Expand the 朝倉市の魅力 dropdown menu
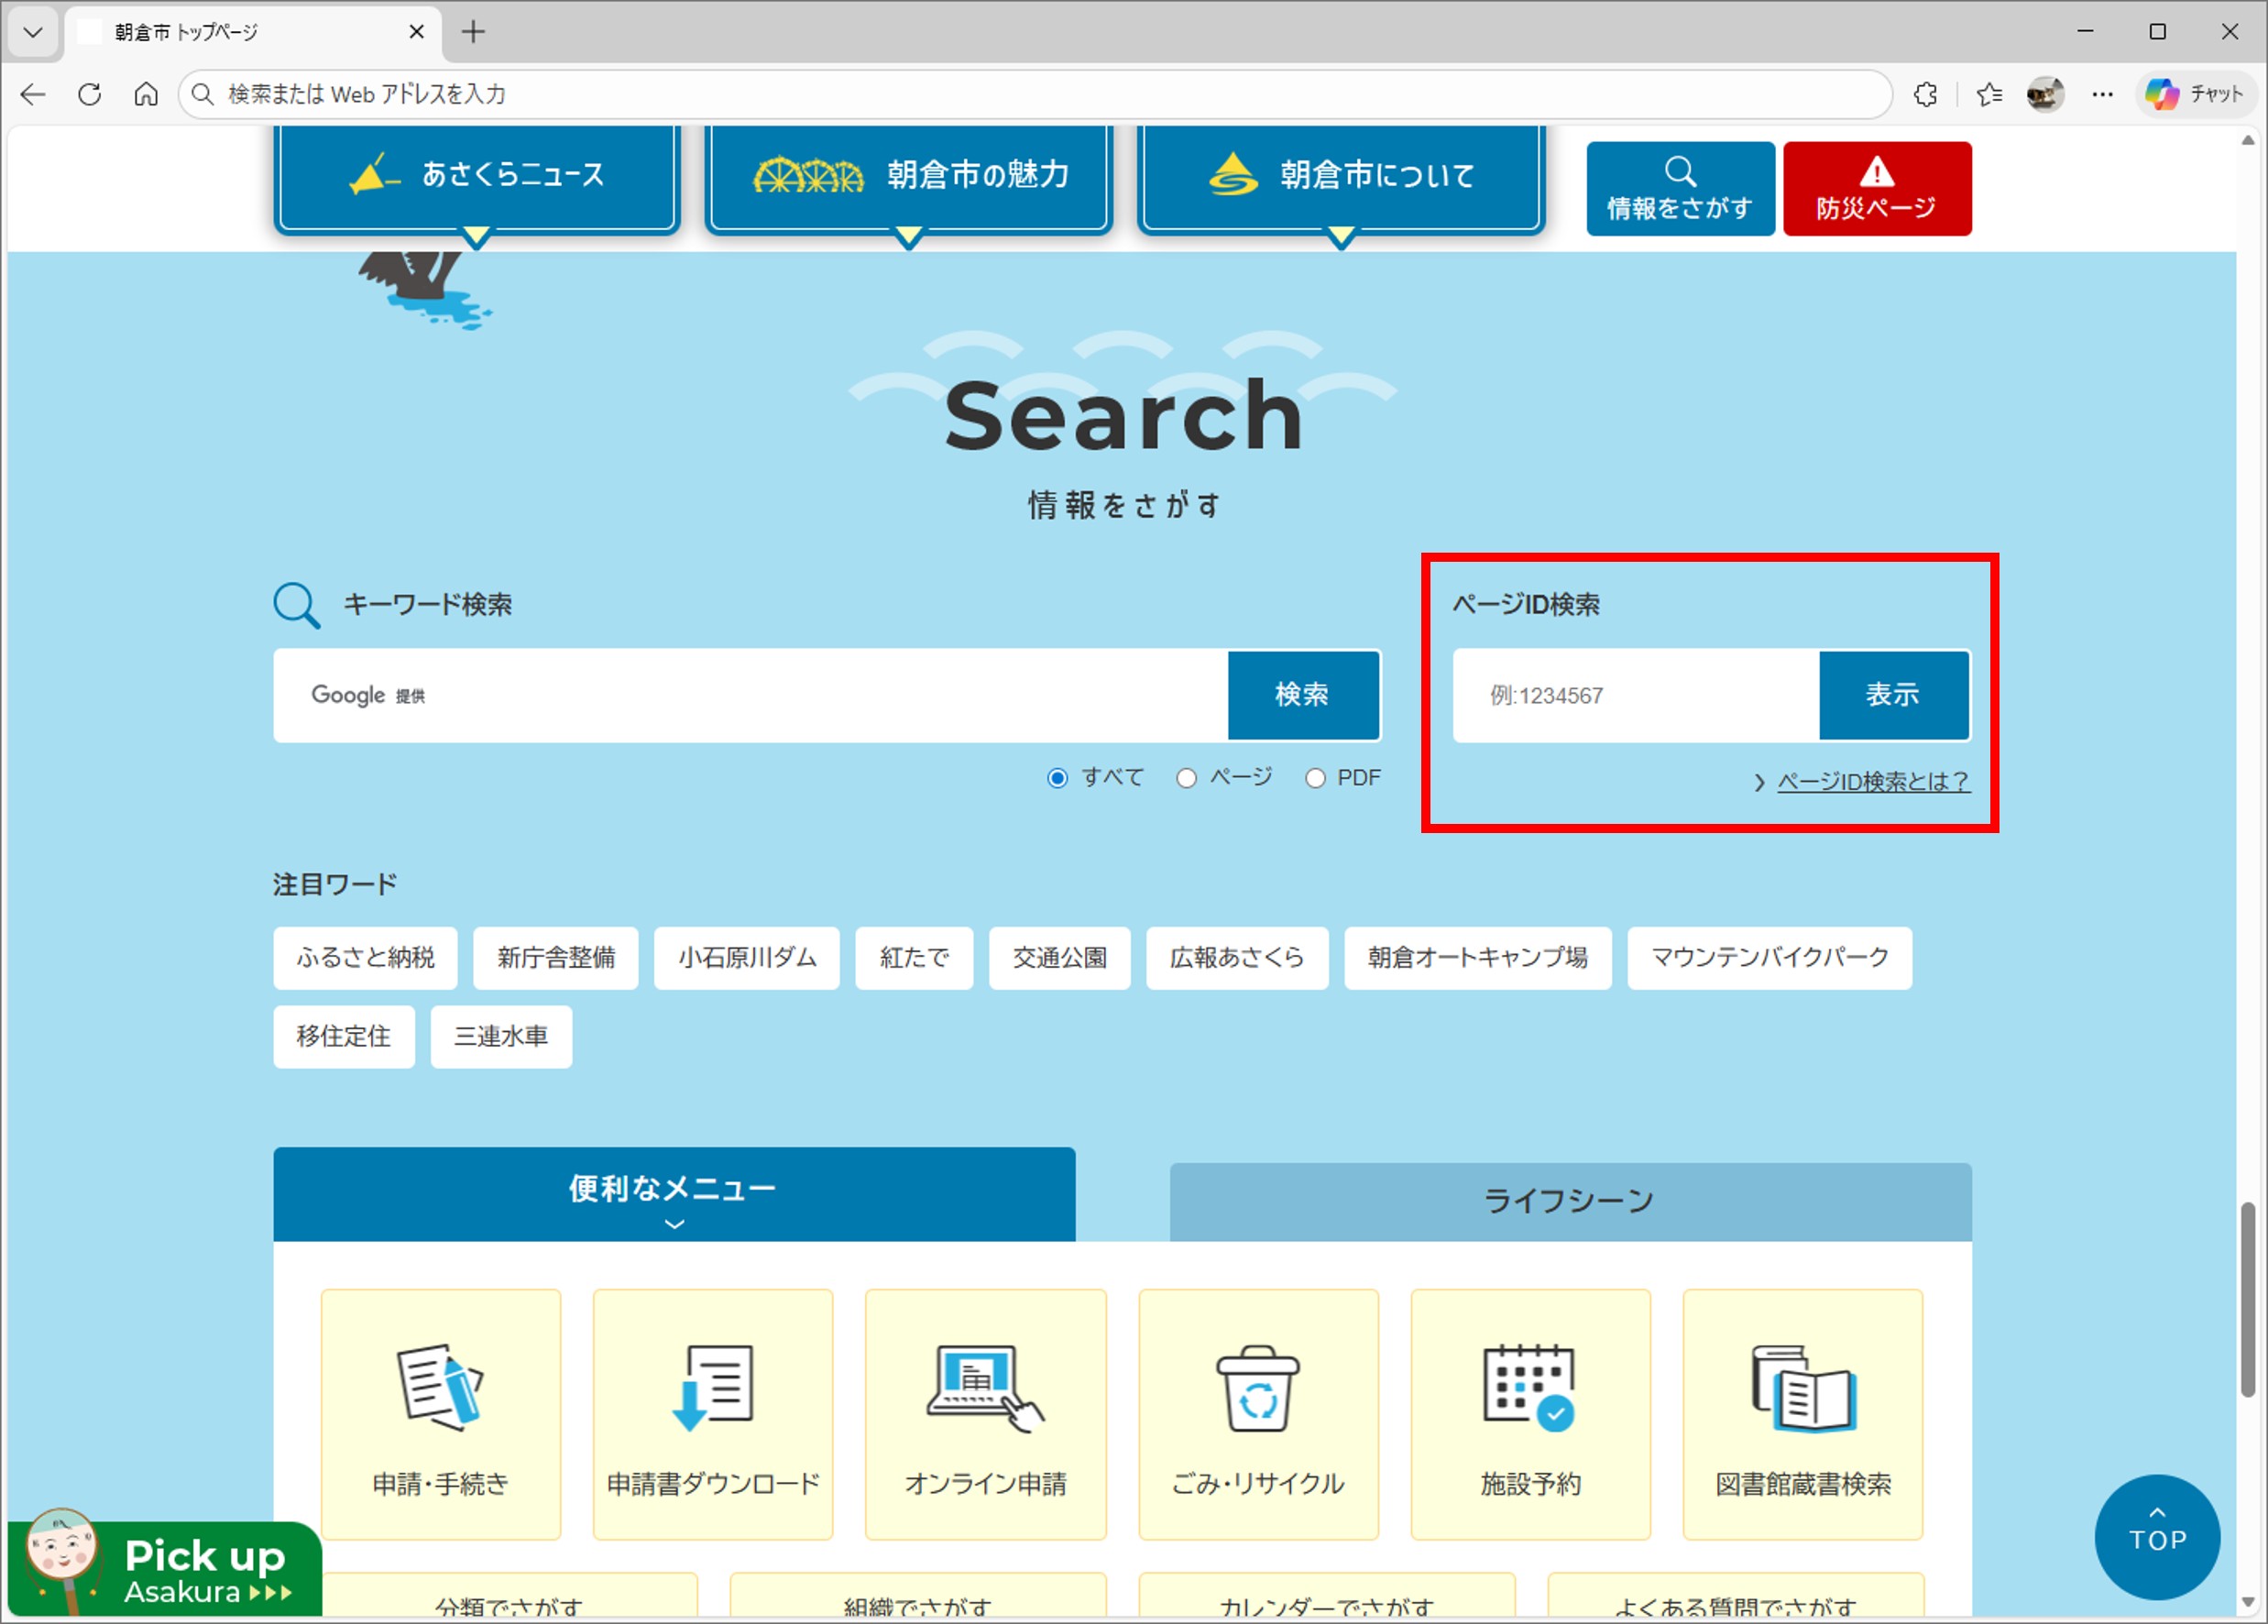Image resolution: width=2268 pixels, height=1624 pixels. point(908,176)
